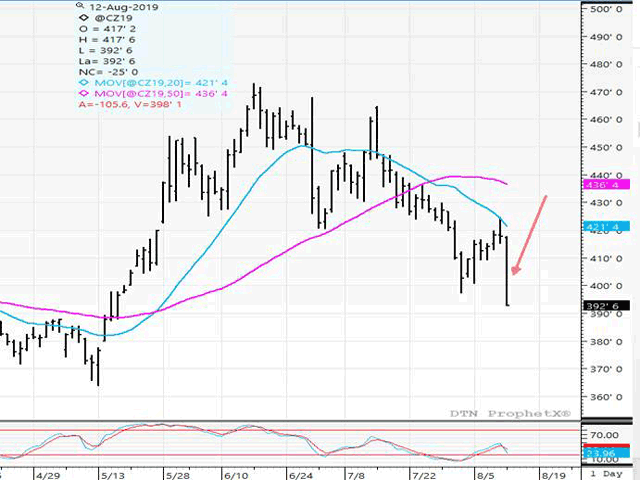Click the magenta diamond for the 50-day moving average
Image resolution: width=640 pixels, height=480 pixels.
[x=84, y=93]
